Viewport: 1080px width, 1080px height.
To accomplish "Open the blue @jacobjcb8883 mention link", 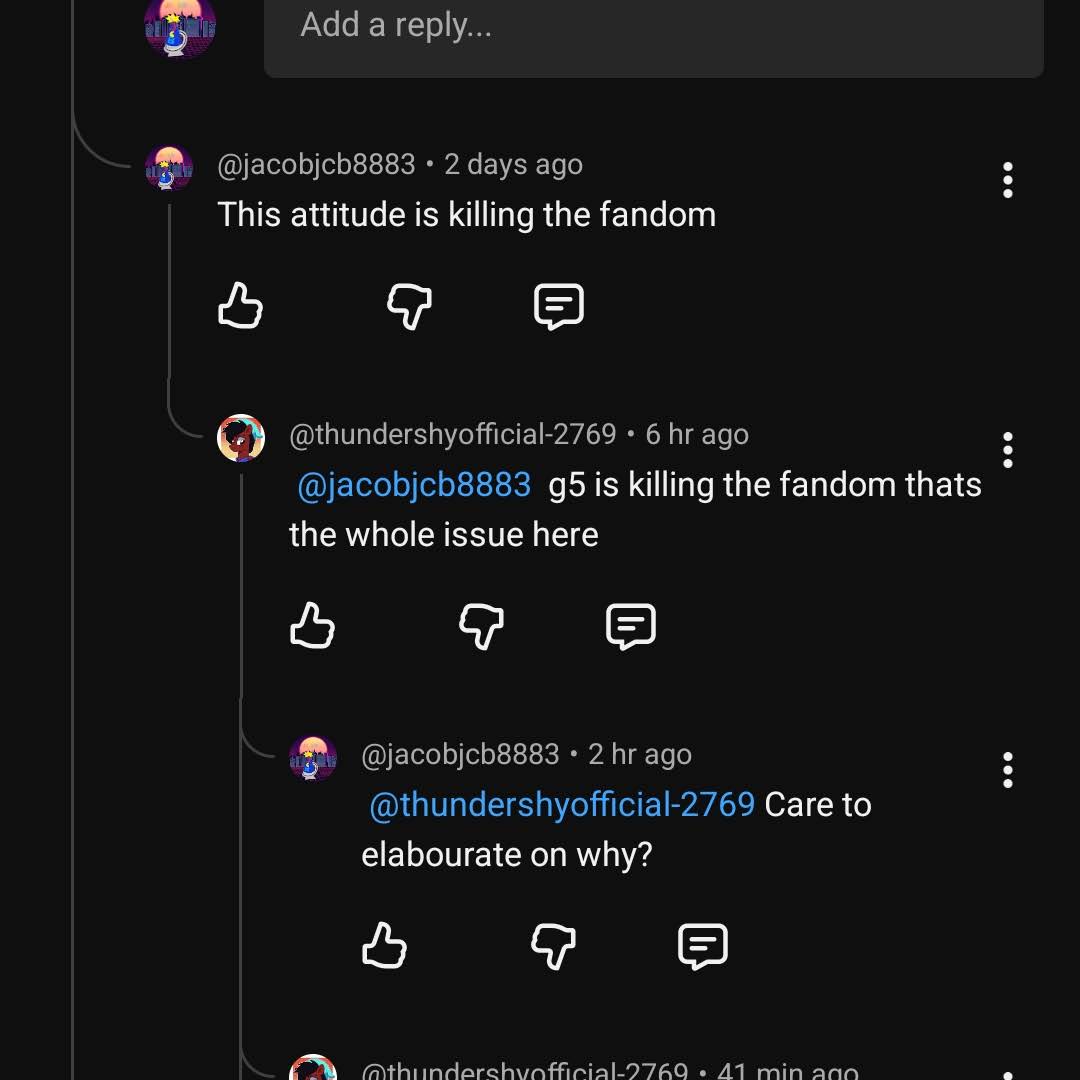I will coord(414,484).
